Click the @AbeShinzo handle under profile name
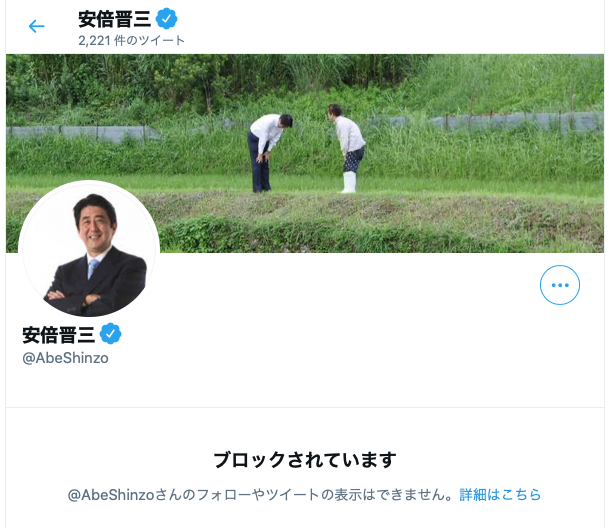 tap(65, 358)
